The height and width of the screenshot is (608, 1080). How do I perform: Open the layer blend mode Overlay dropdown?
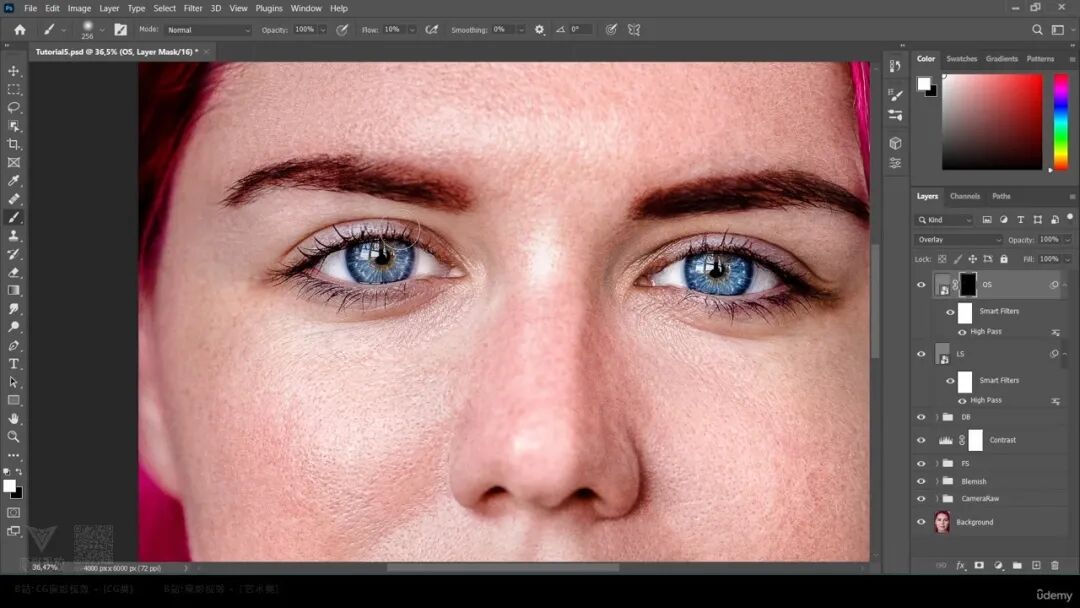pos(958,240)
